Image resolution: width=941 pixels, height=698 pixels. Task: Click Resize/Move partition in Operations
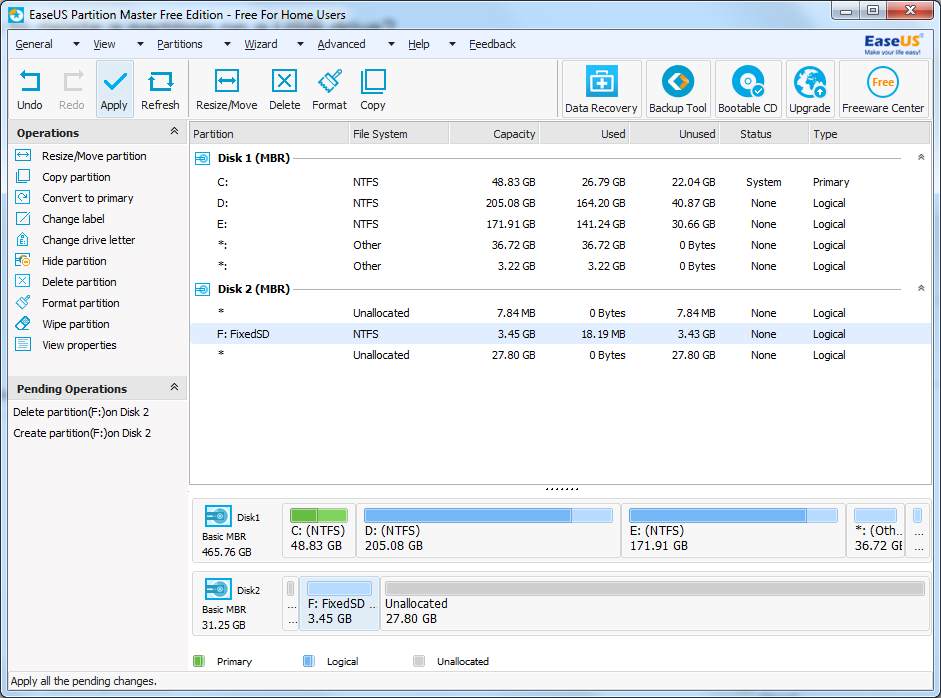pyautogui.click(x=94, y=156)
